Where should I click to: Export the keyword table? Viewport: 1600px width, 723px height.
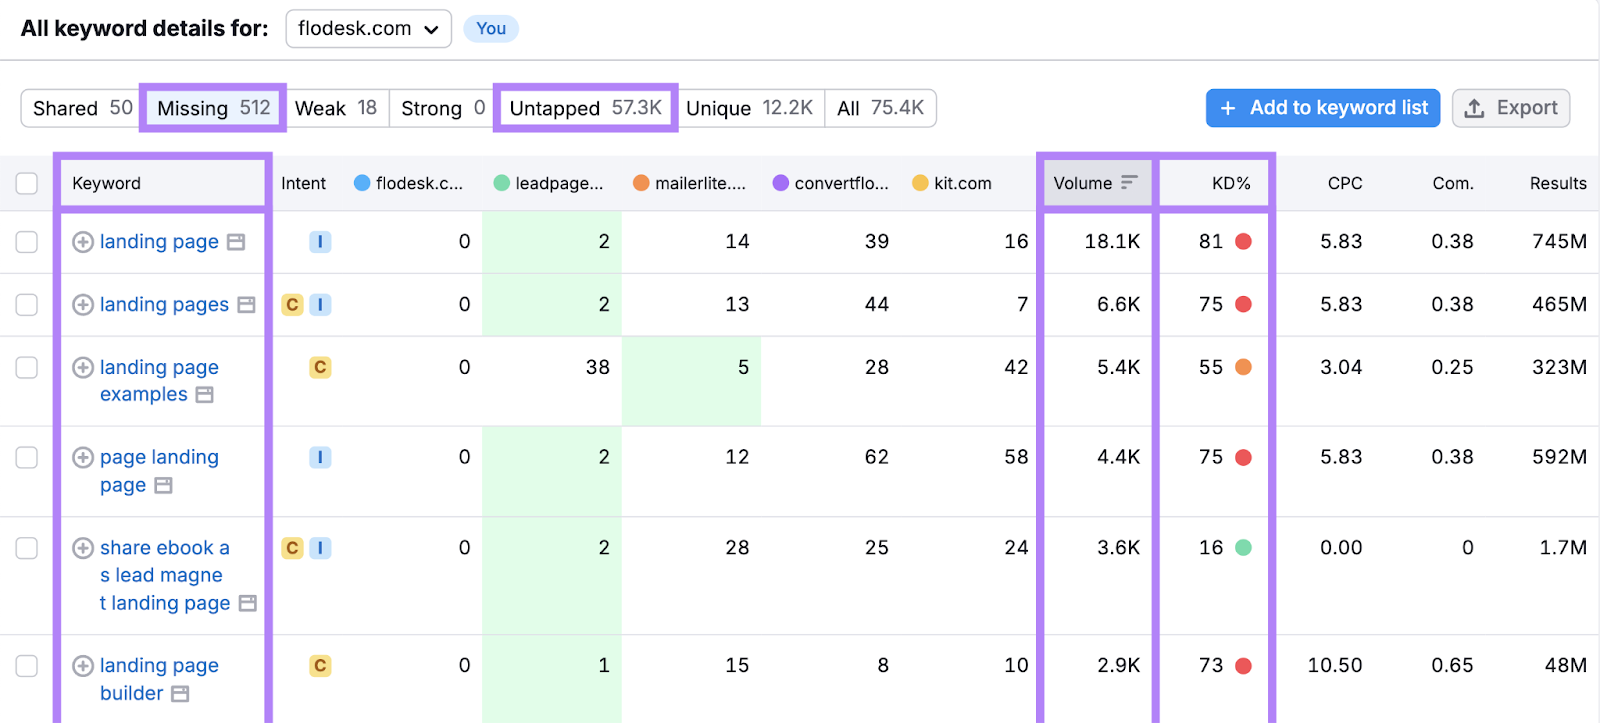[1510, 108]
